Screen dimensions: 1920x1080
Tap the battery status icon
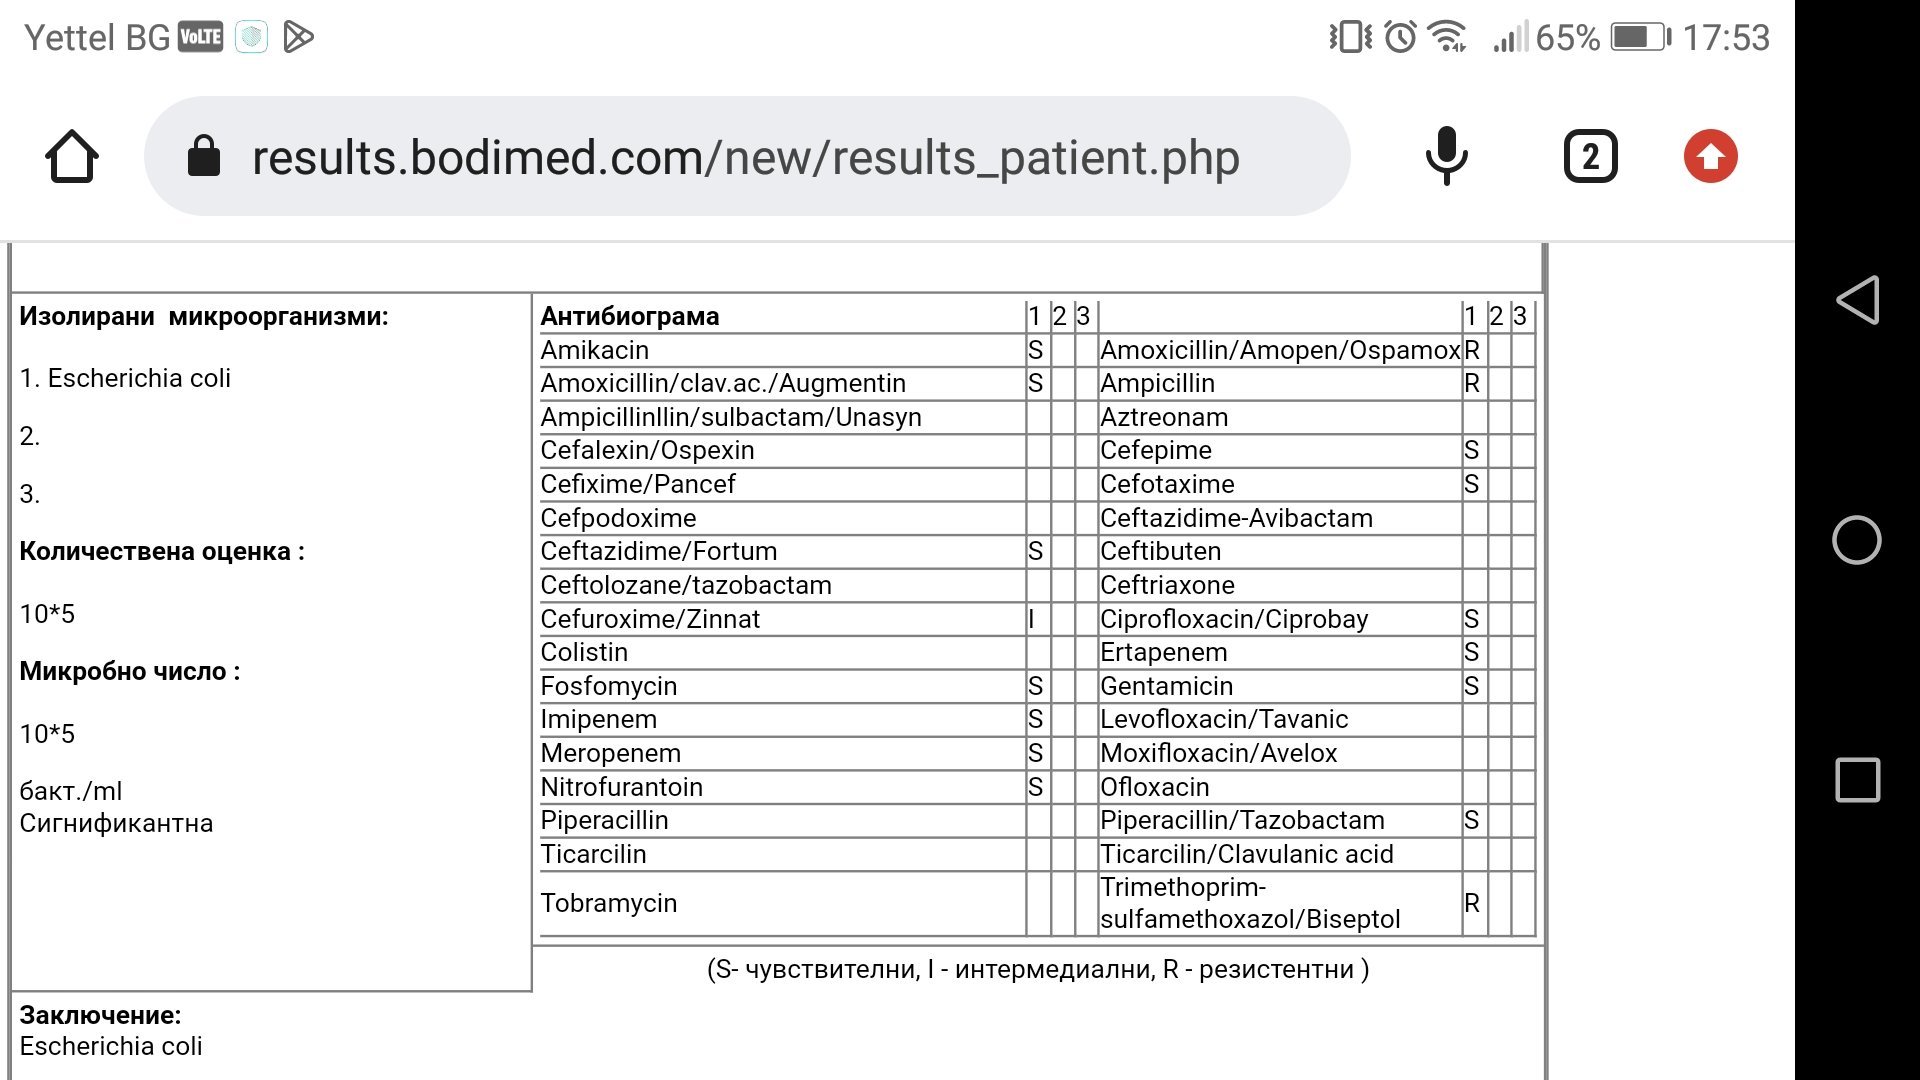pyautogui.click(x=1640, y=38)
